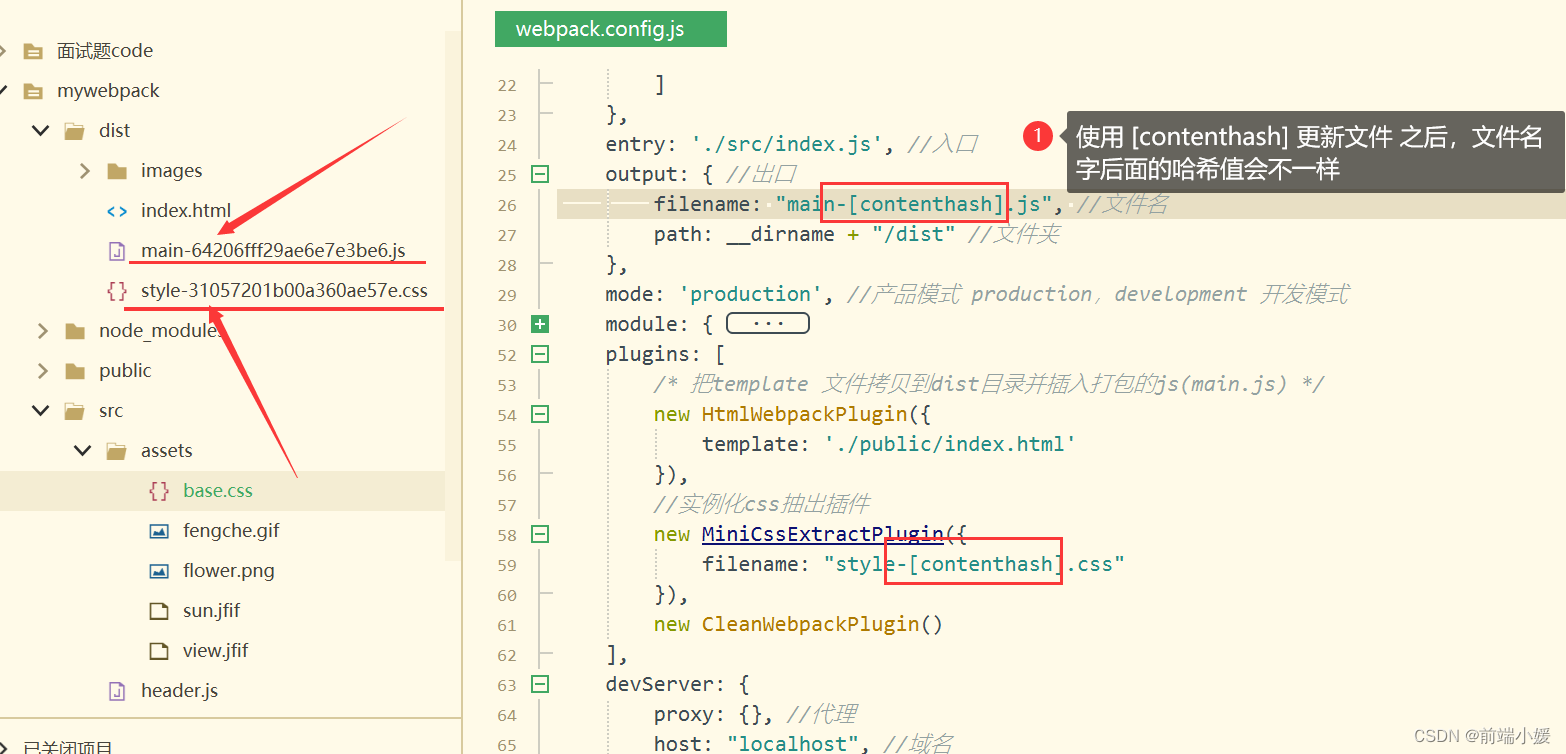Click the images folder icon
This screenshot has height=754, width=1566.
pos(117,171)
